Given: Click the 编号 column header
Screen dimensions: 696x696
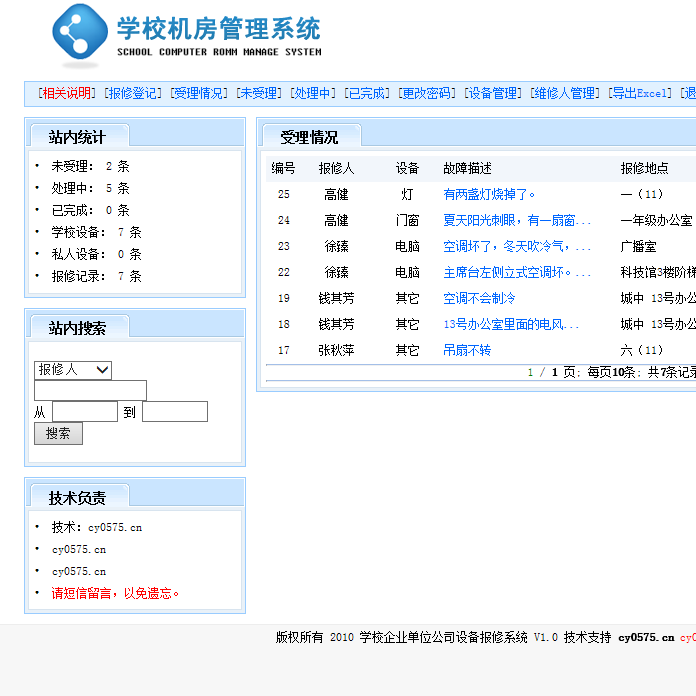Looking at the screenshot, I should coord(283,168).
